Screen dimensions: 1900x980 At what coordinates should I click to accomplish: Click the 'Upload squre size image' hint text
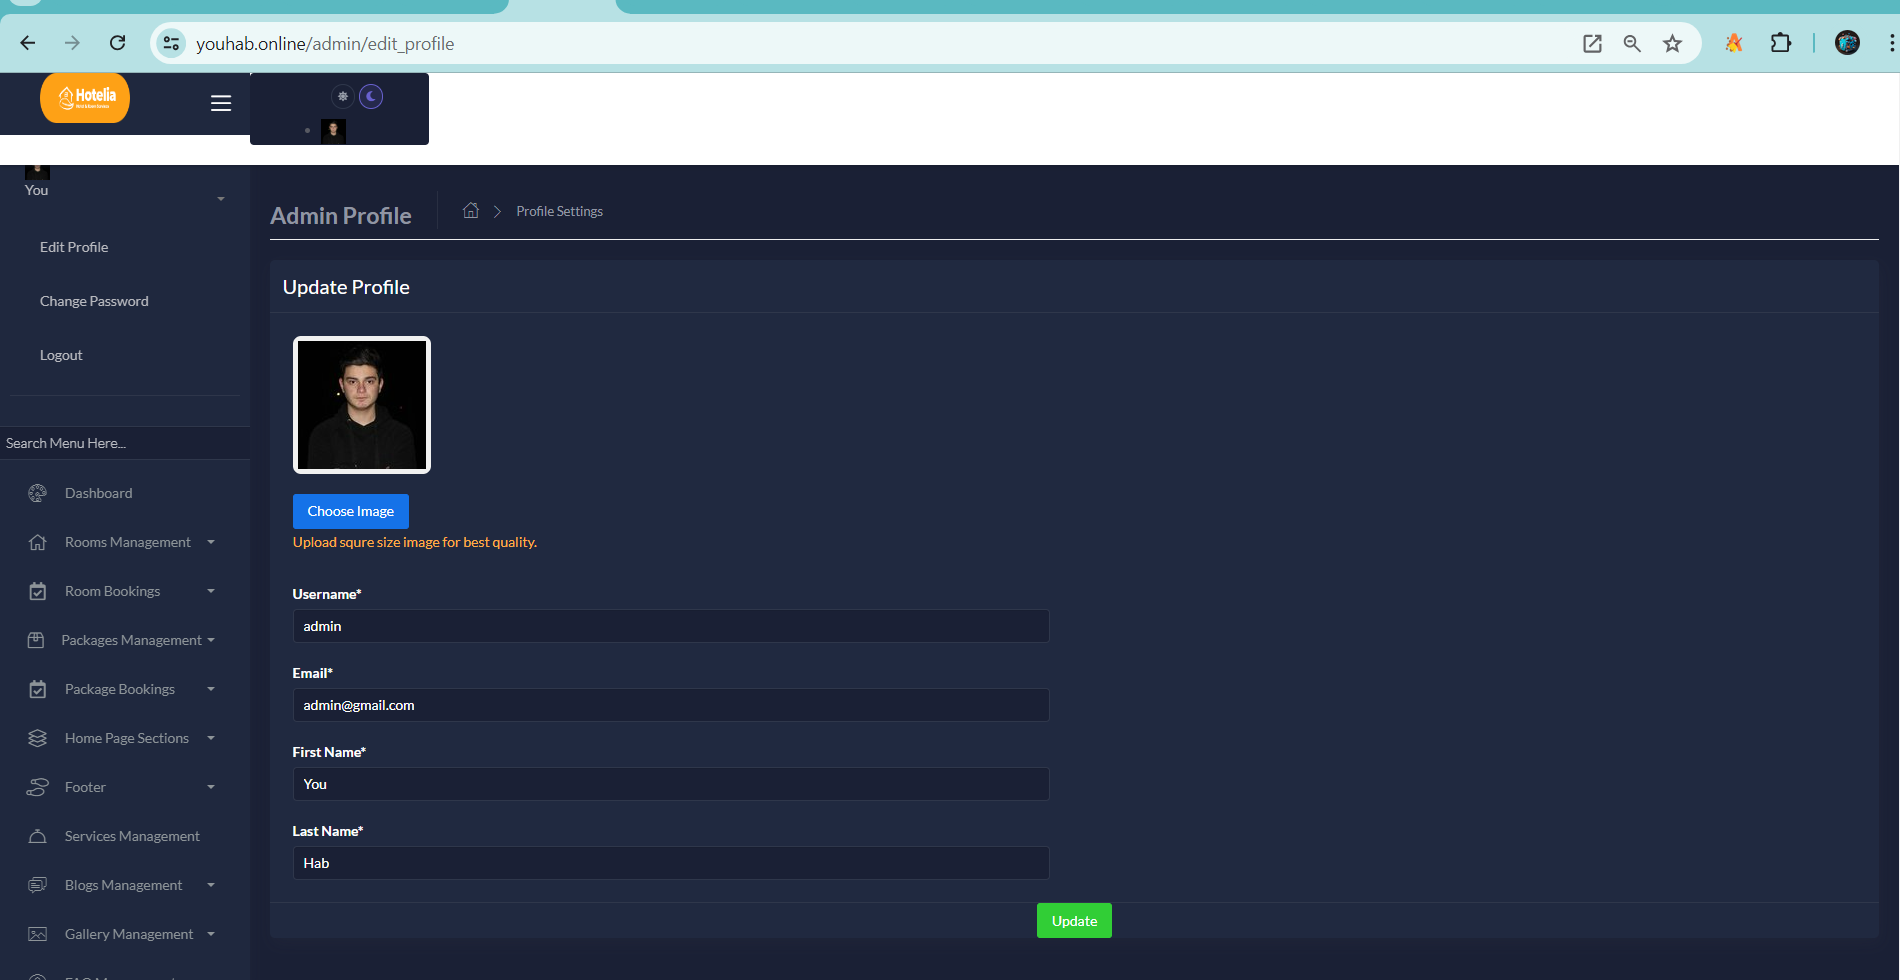coord(415,542)
